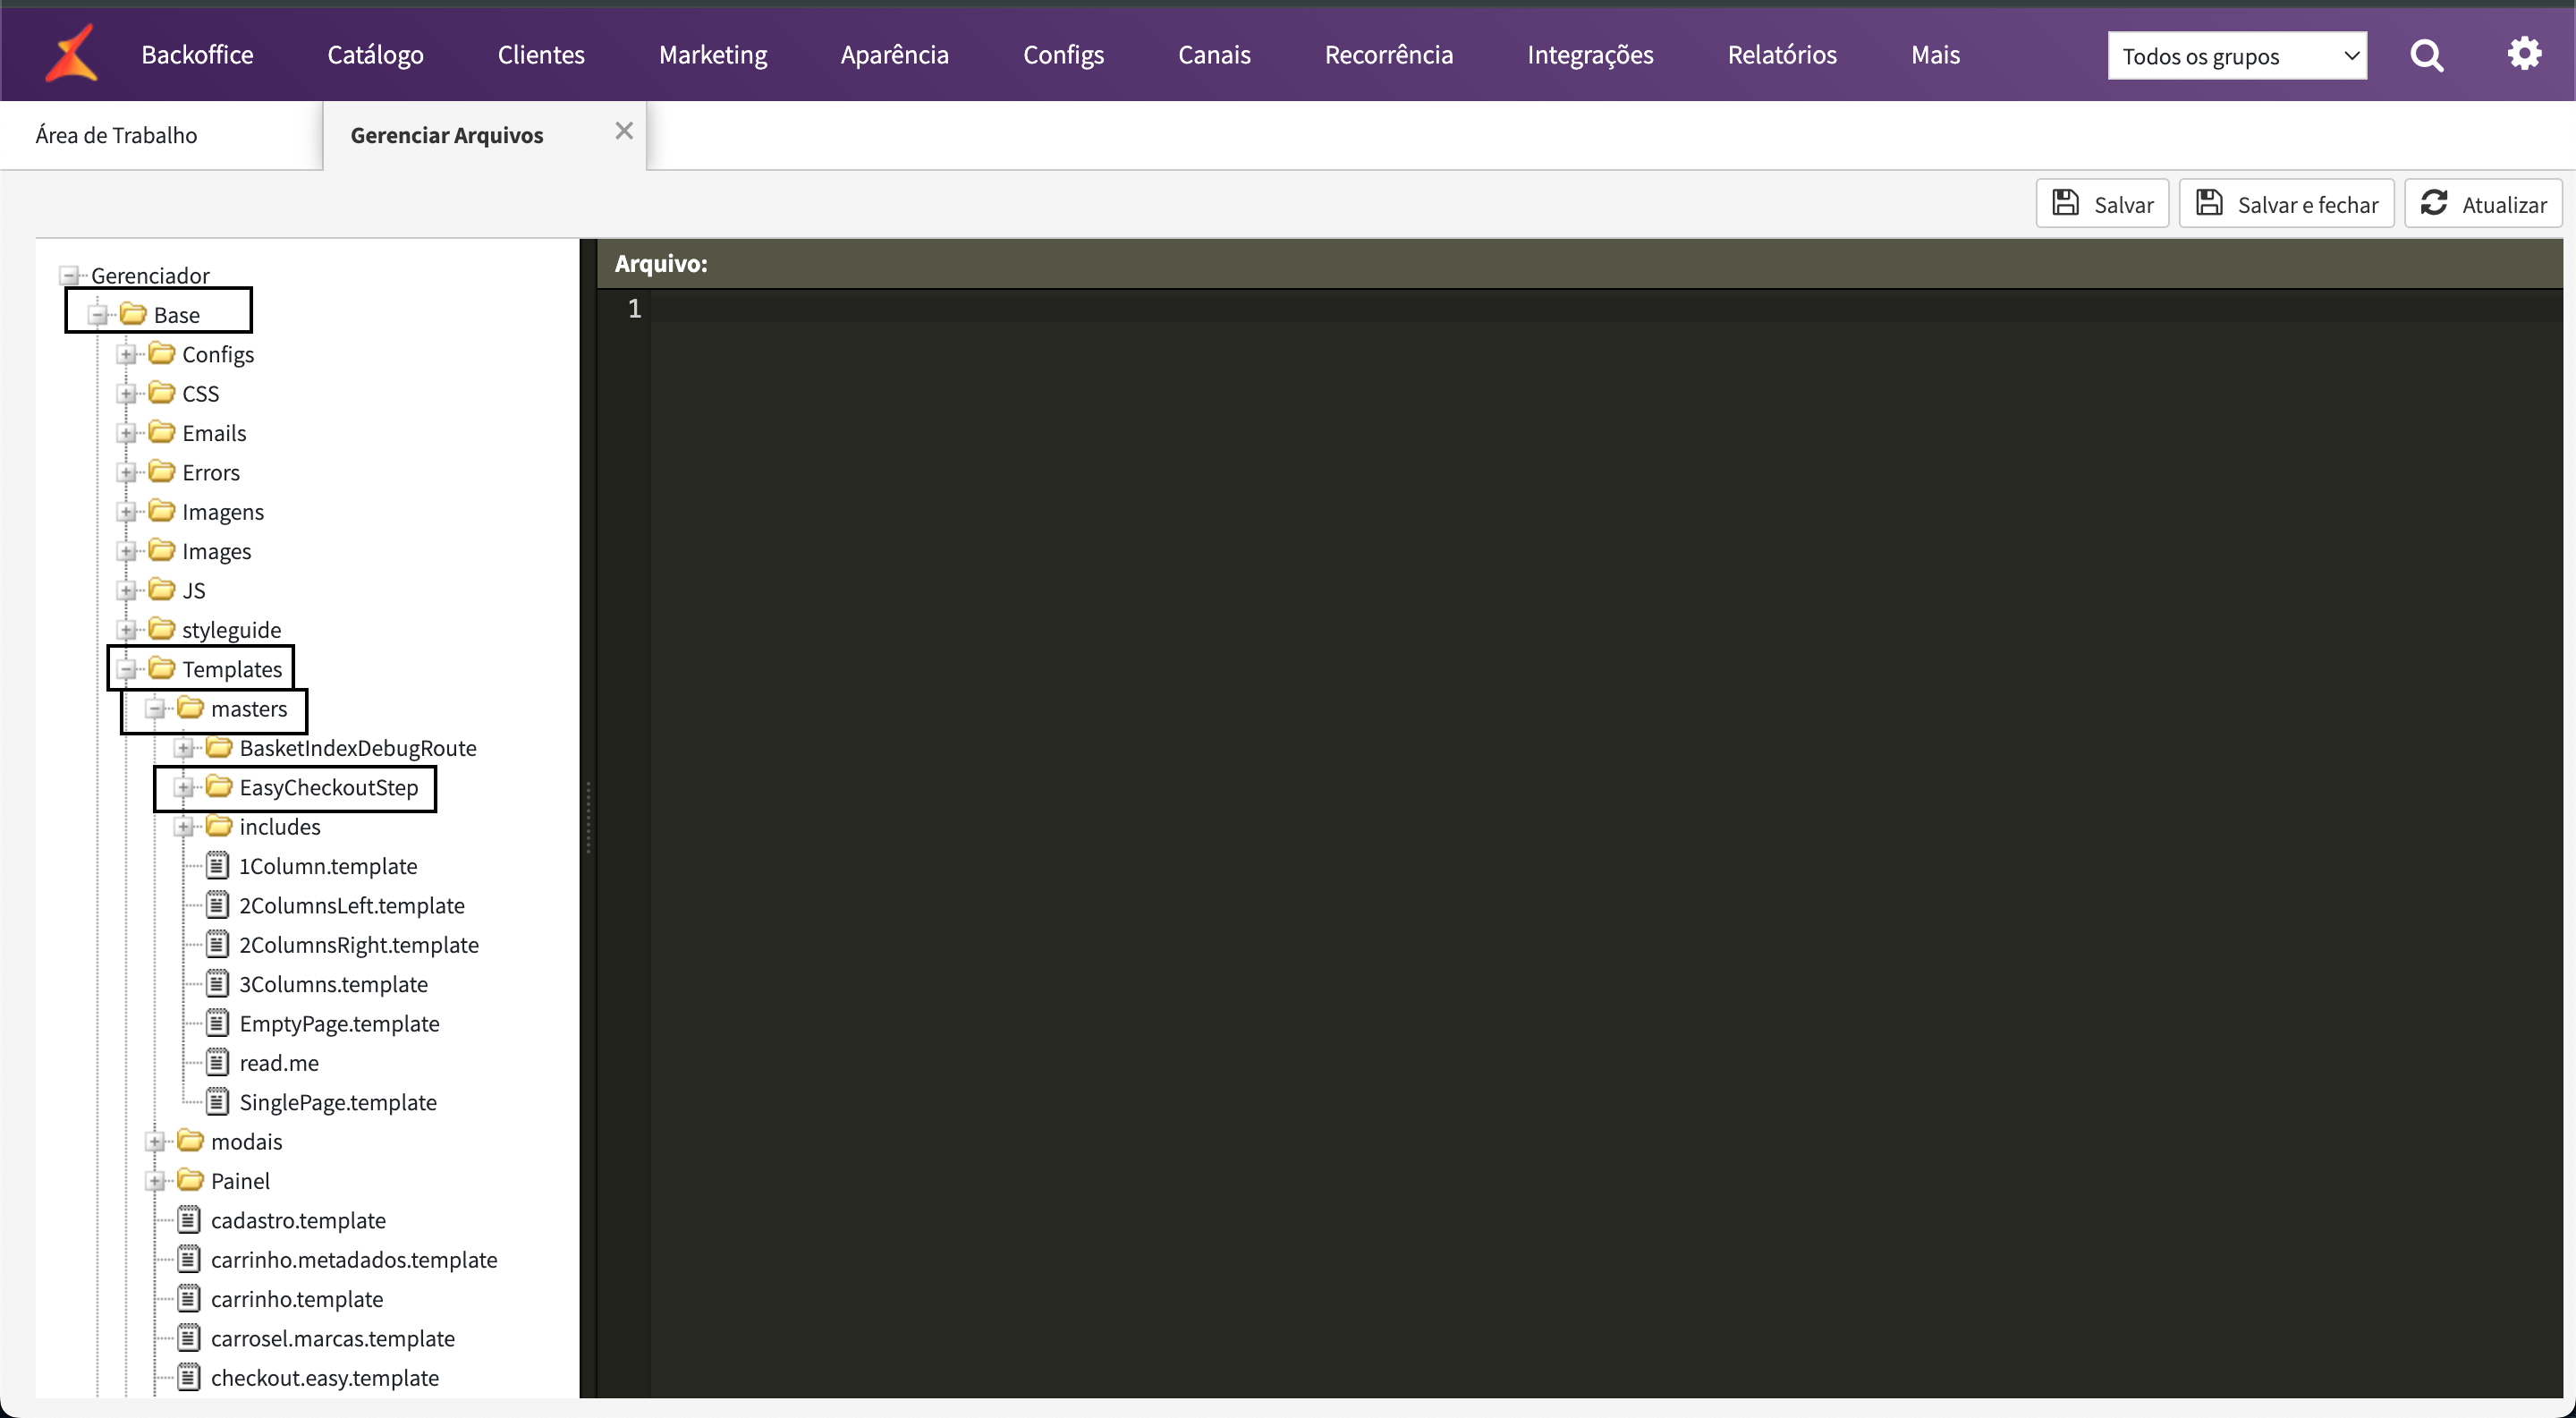Click the checkout.easy.template file icon
2576x1418 pixels.
(189, 1377)
